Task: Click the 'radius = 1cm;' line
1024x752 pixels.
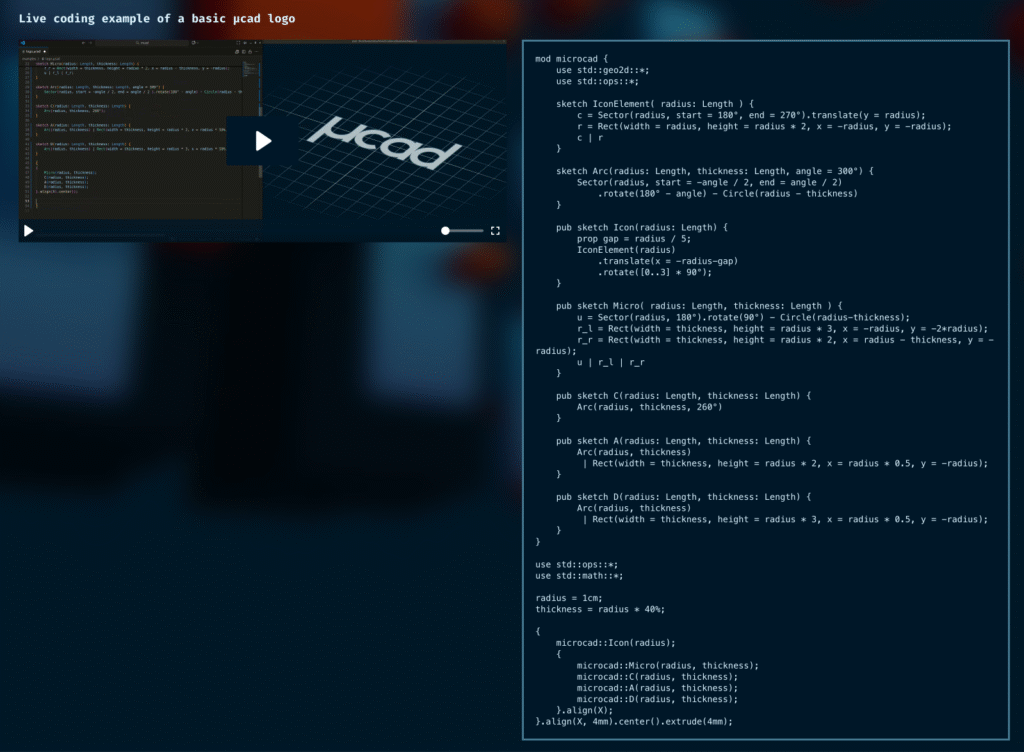Action: [569, 597]
